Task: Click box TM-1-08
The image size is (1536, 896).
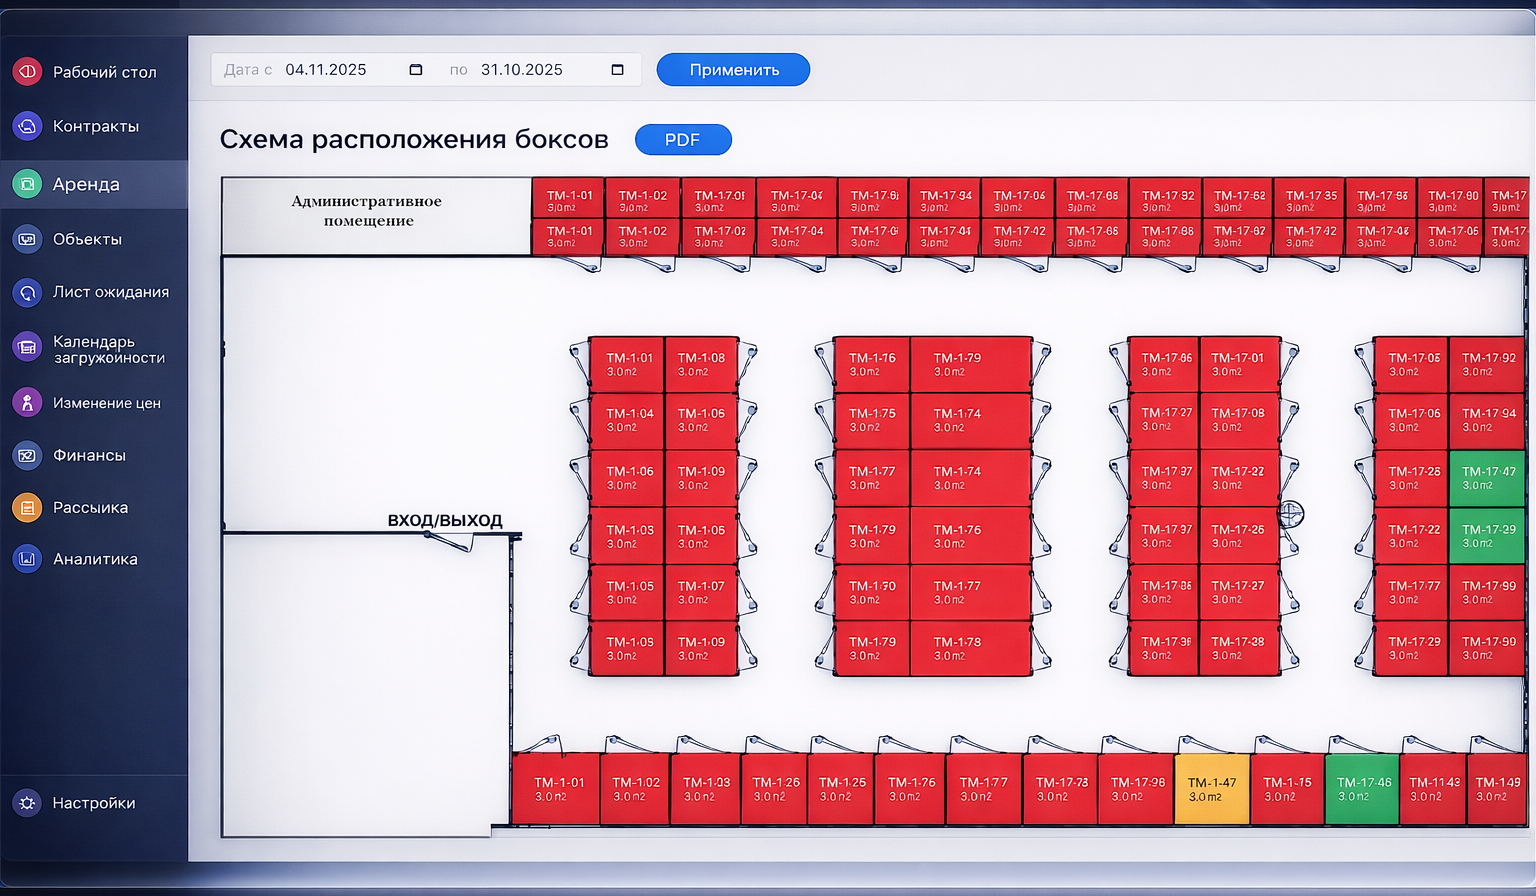Action: coord(701,364)
